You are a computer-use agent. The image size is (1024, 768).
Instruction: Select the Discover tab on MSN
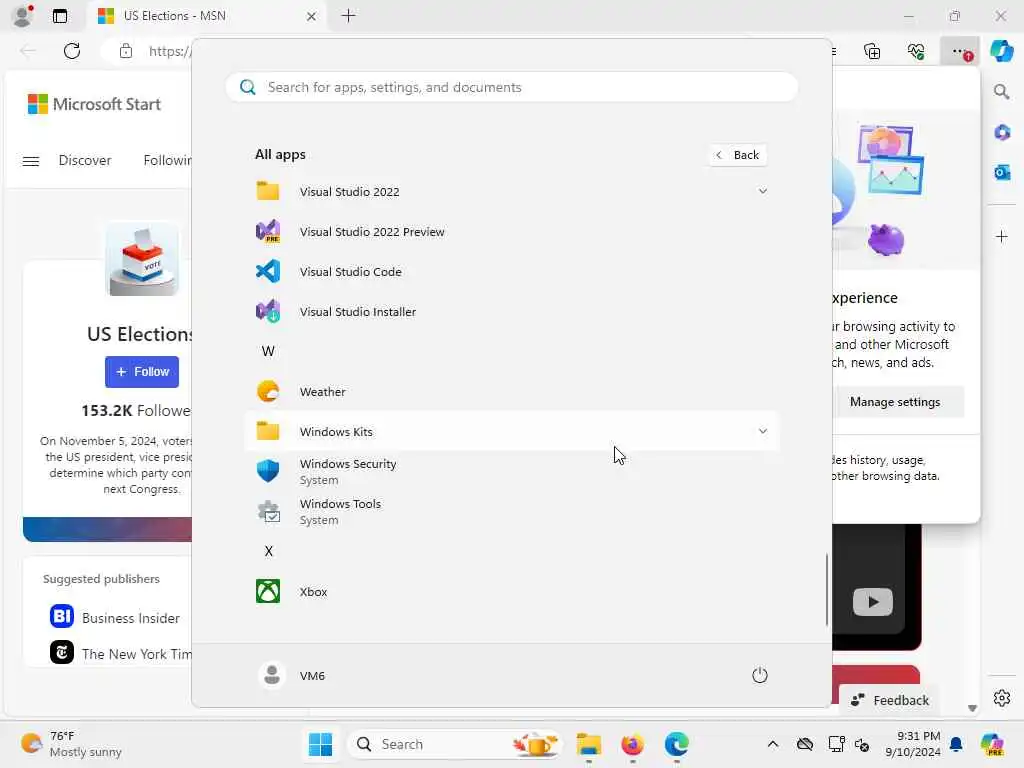click(85, 161)
